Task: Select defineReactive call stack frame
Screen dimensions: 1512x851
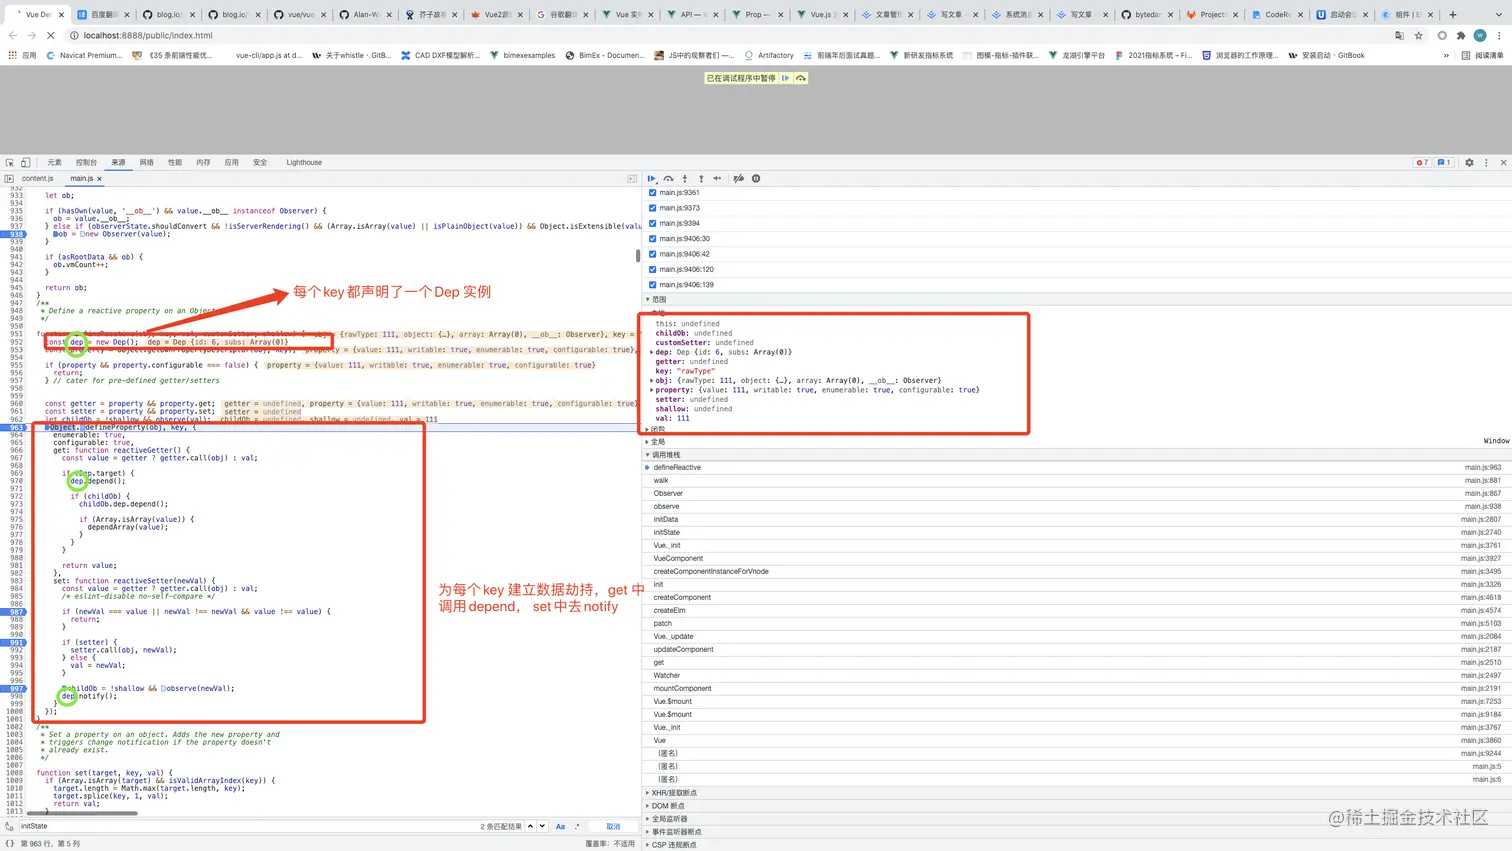Action: click(1076, 467)
